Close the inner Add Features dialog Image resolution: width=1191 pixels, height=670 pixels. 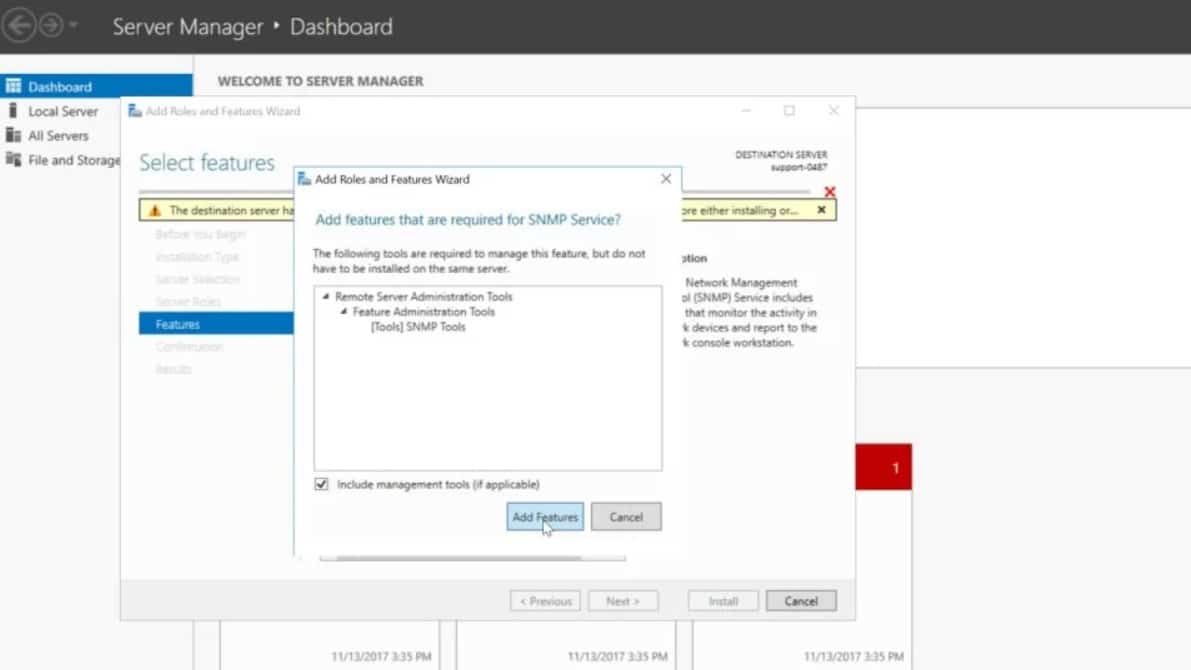tap(666, 179)
